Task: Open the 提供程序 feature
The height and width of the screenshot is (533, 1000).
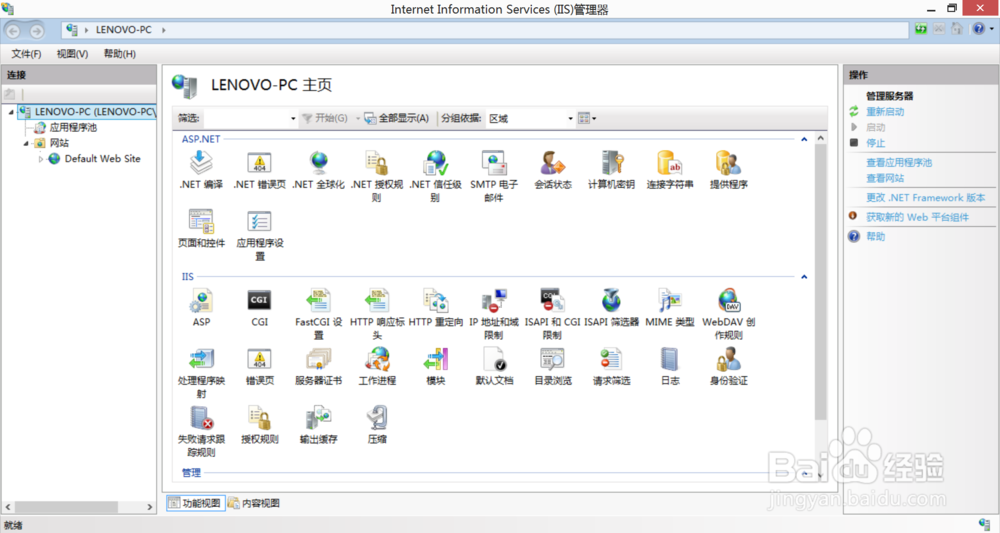Action: click(x=728, y=170)
